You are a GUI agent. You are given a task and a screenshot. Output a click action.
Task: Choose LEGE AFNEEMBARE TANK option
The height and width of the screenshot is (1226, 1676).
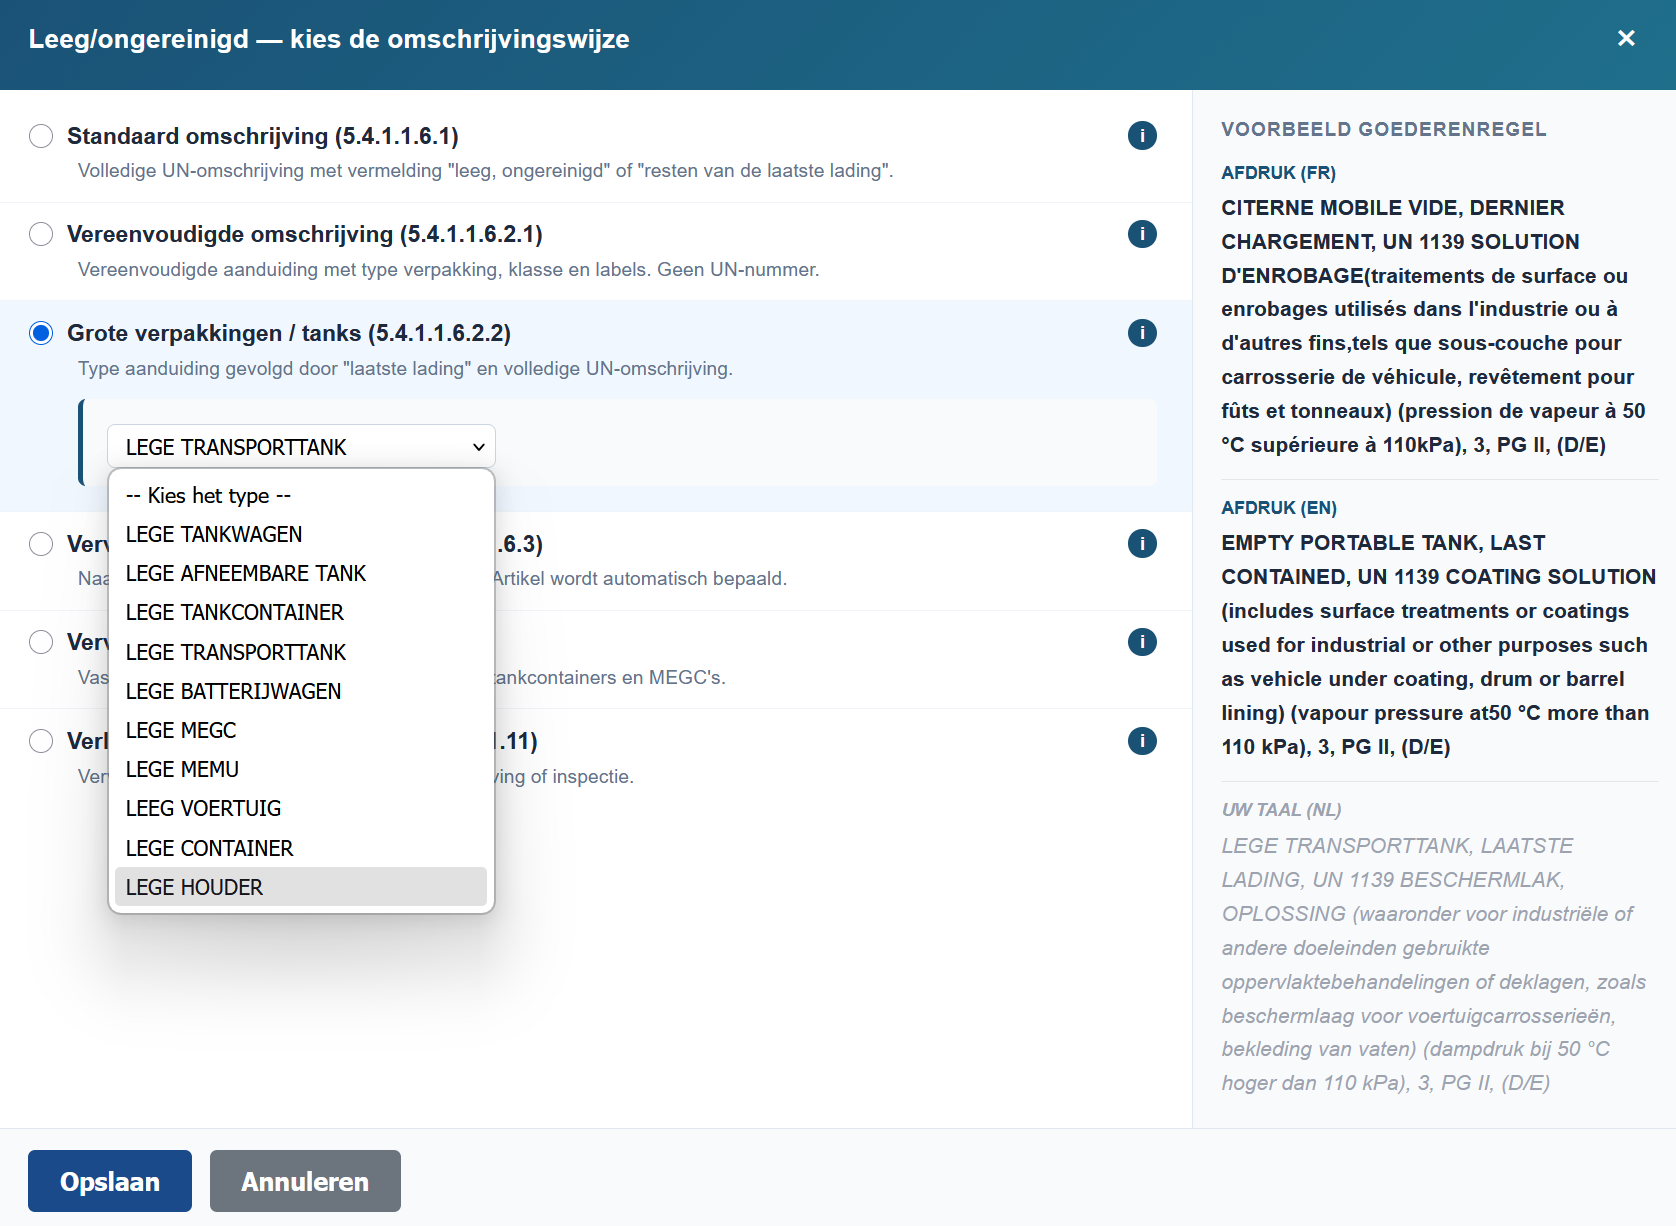(246, 574)
